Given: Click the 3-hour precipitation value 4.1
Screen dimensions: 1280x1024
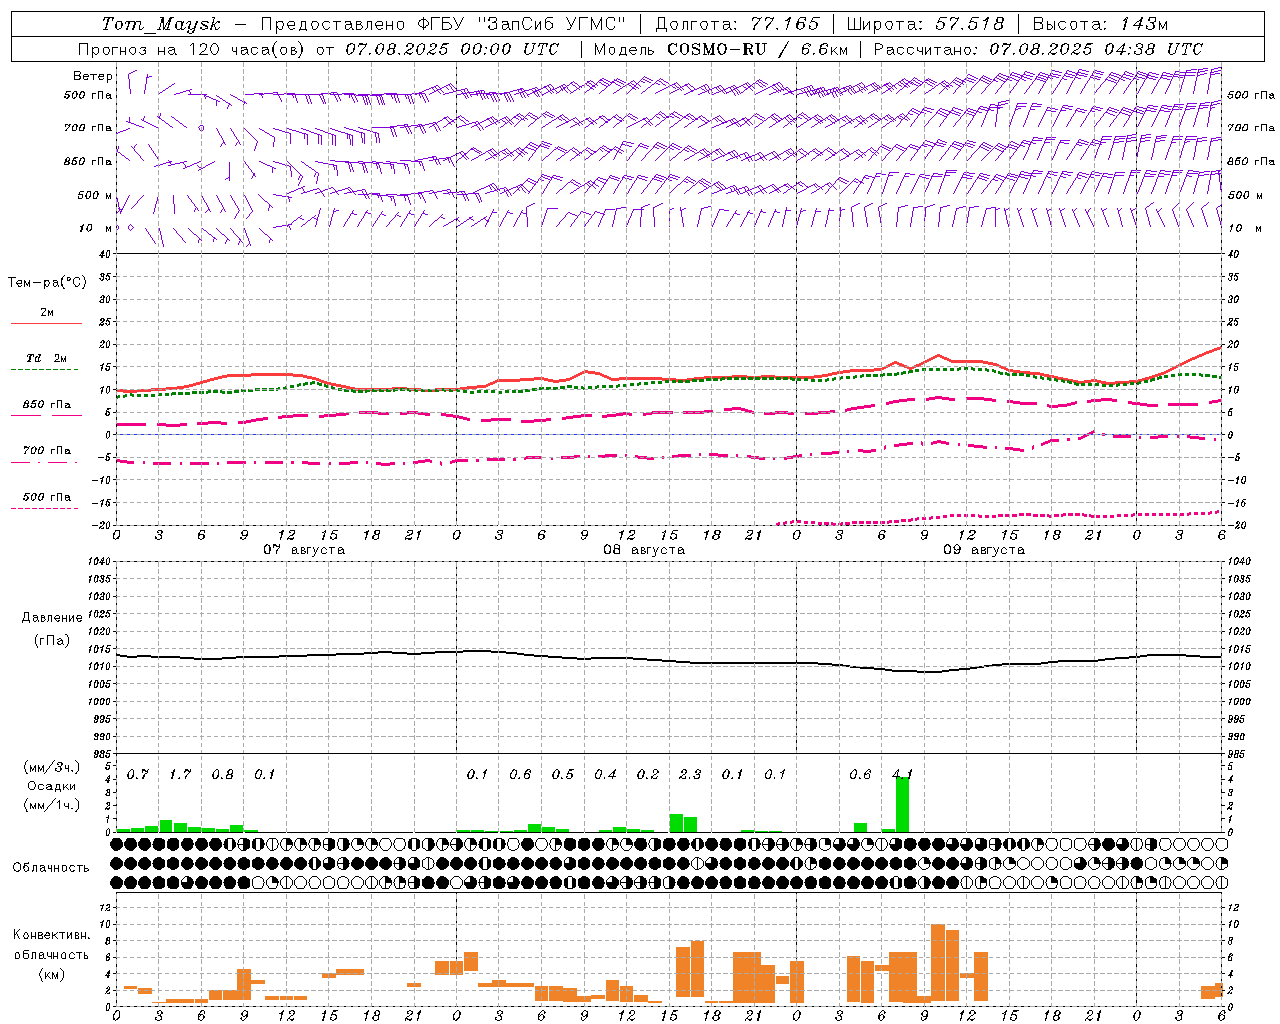Looking at the screenshot, I should [x=902, y=774].
